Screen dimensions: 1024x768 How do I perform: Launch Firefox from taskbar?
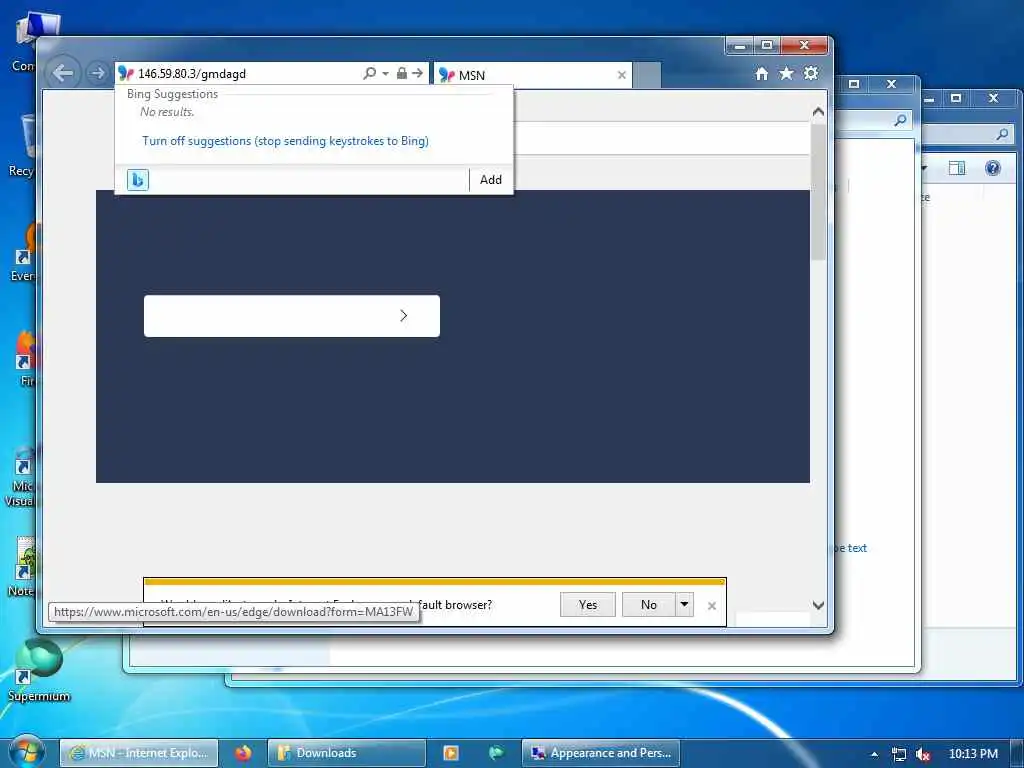click(x=243, y=753)
